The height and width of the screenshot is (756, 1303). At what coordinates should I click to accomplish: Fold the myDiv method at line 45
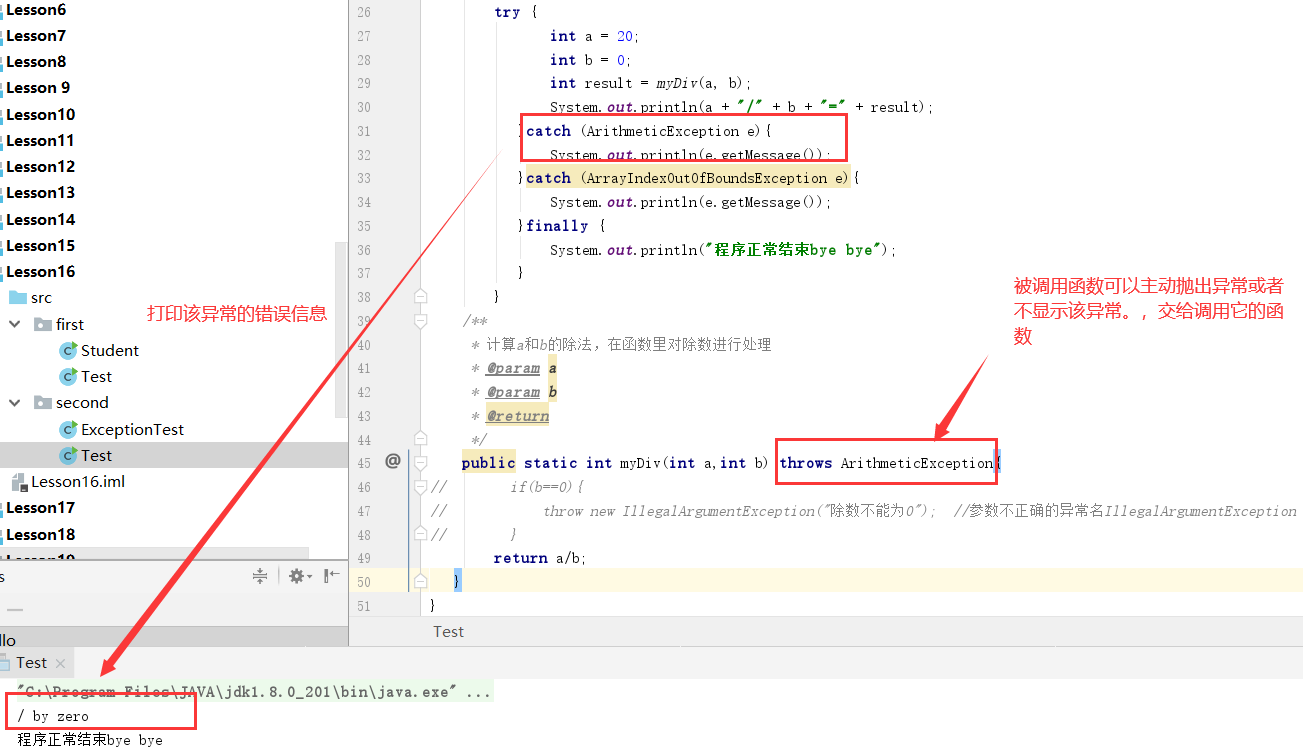tap(421, 462)
